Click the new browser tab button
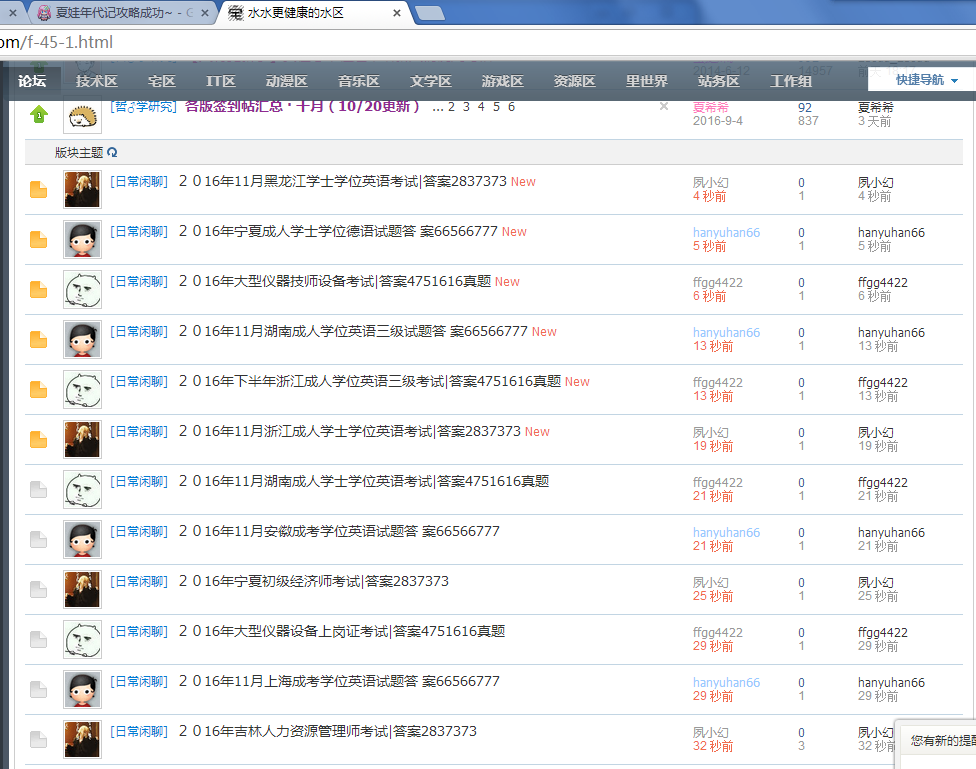The image size is (976, 769). pos(429,13)
